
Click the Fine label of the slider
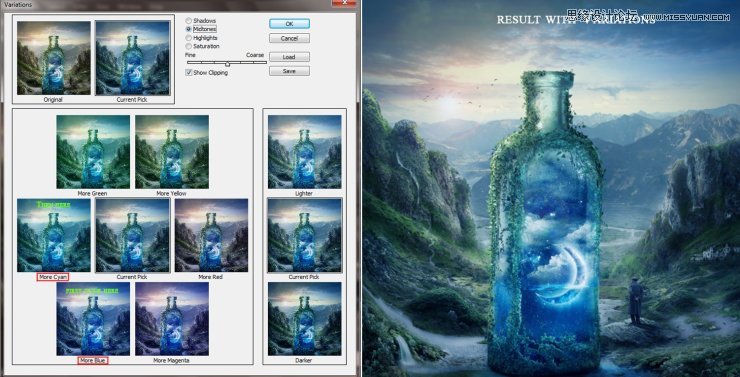coord(190,55)
